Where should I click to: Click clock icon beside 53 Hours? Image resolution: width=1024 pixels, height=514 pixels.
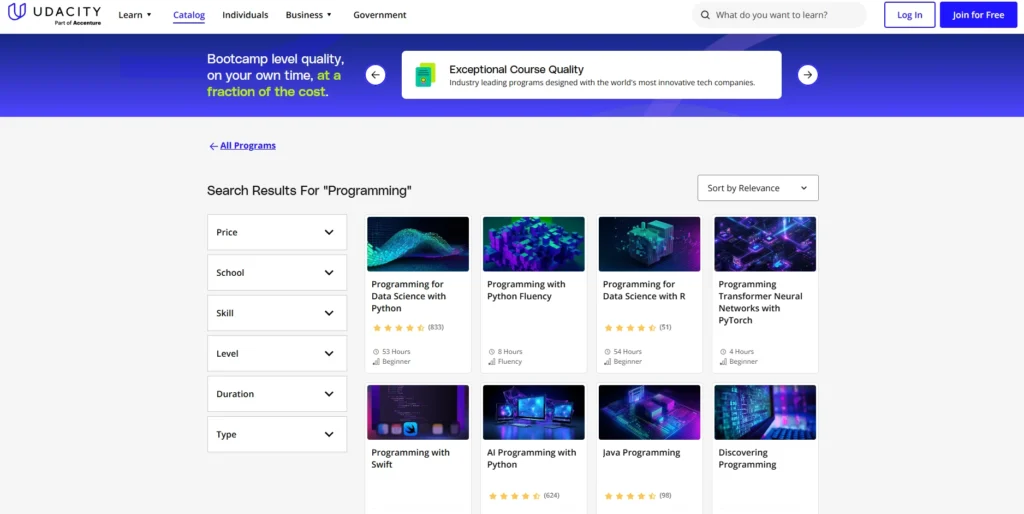(376, 352)
